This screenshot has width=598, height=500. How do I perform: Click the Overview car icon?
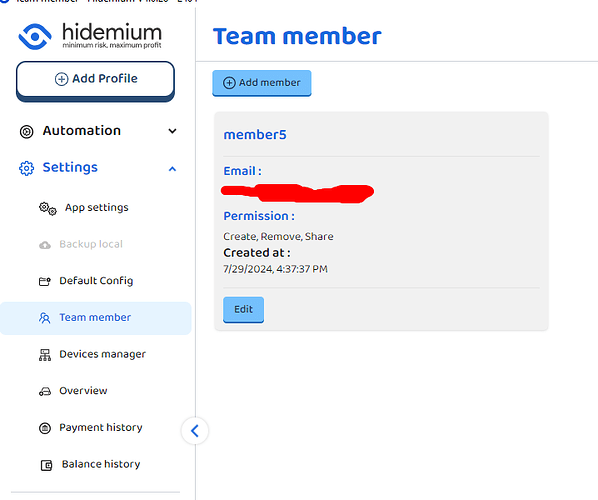(45, 392)
